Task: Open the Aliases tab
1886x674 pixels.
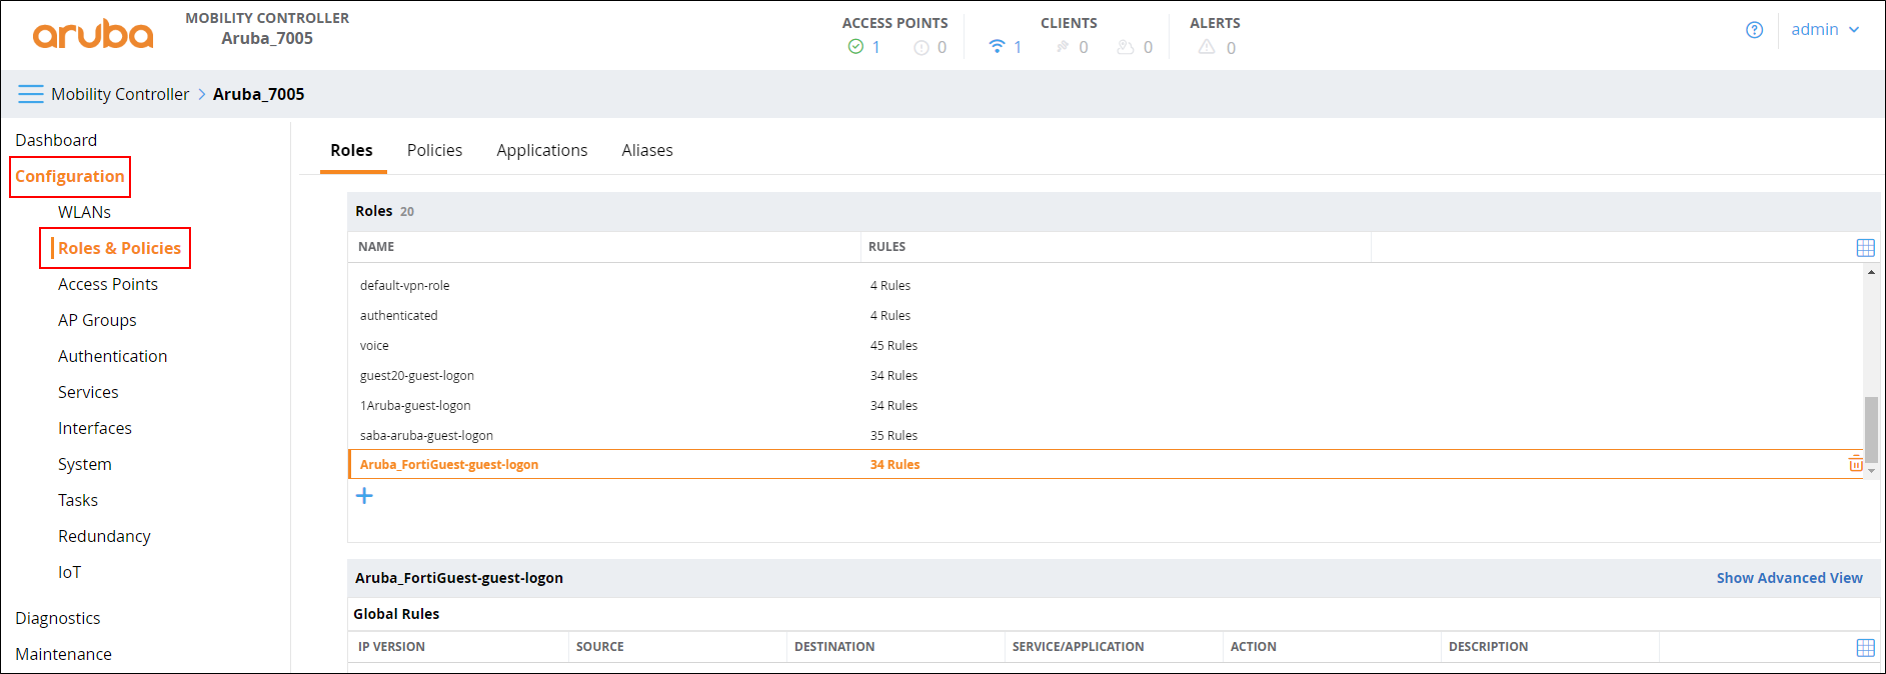Action: [x=647, y=150]
